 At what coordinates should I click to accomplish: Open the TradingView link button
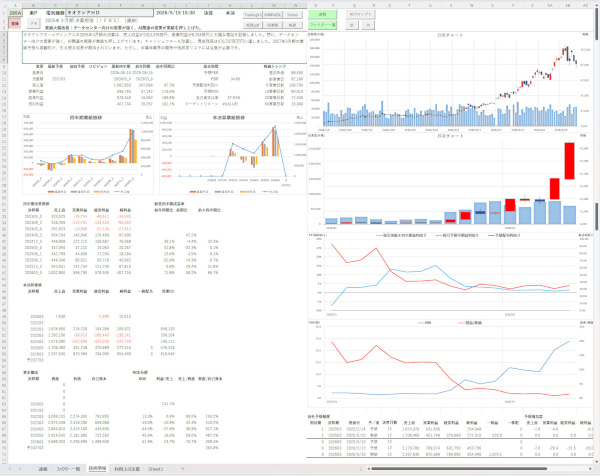[253, 15]
